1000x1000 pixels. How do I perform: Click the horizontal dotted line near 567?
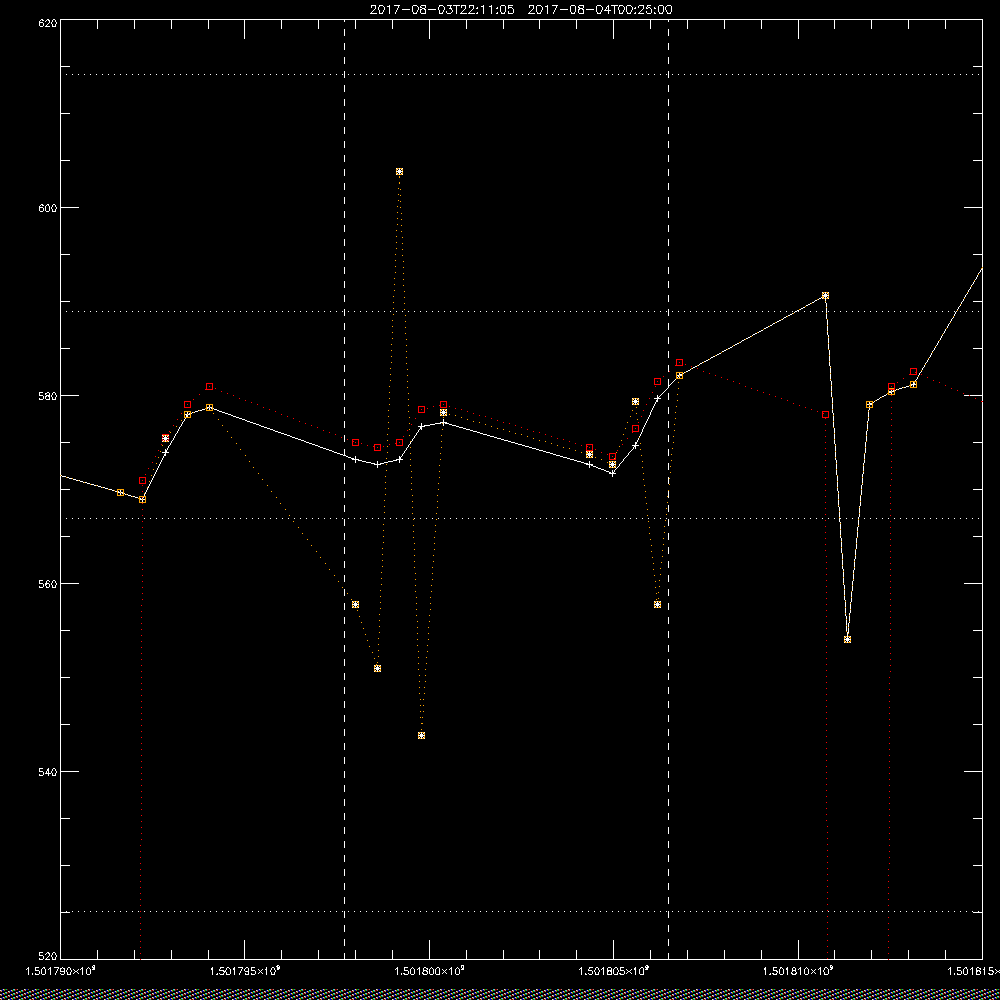(x=521, y=518)
